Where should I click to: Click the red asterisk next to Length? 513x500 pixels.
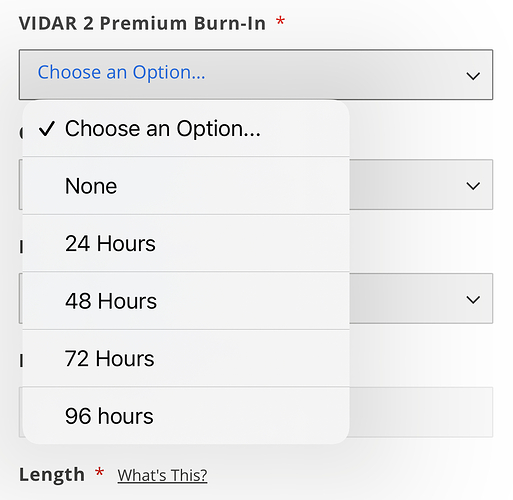99,472
